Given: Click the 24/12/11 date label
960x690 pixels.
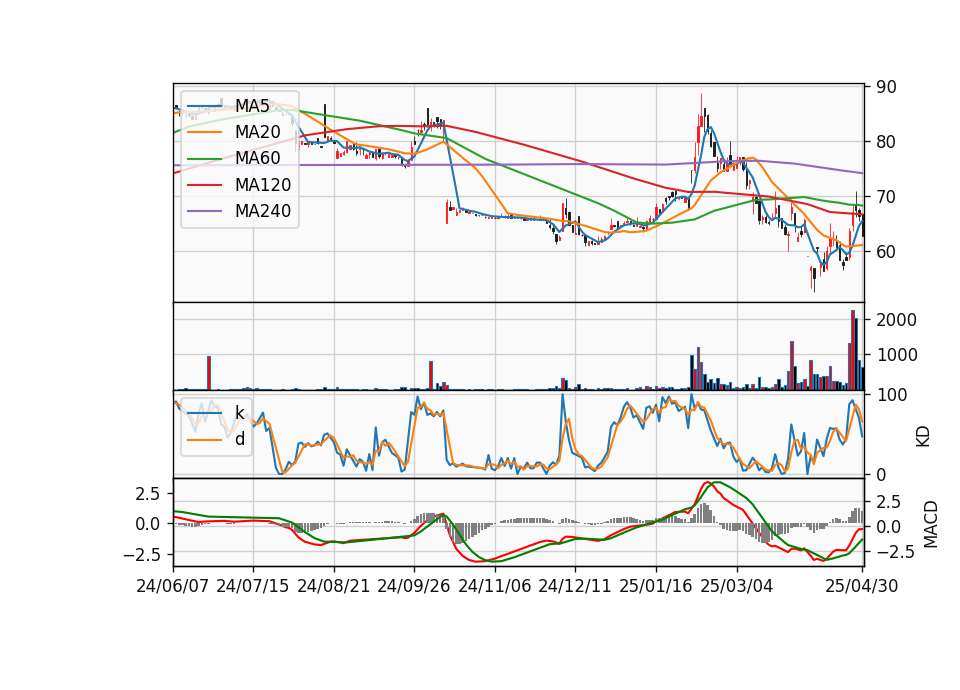Looking at the screenshot, I should click(575, 586).
